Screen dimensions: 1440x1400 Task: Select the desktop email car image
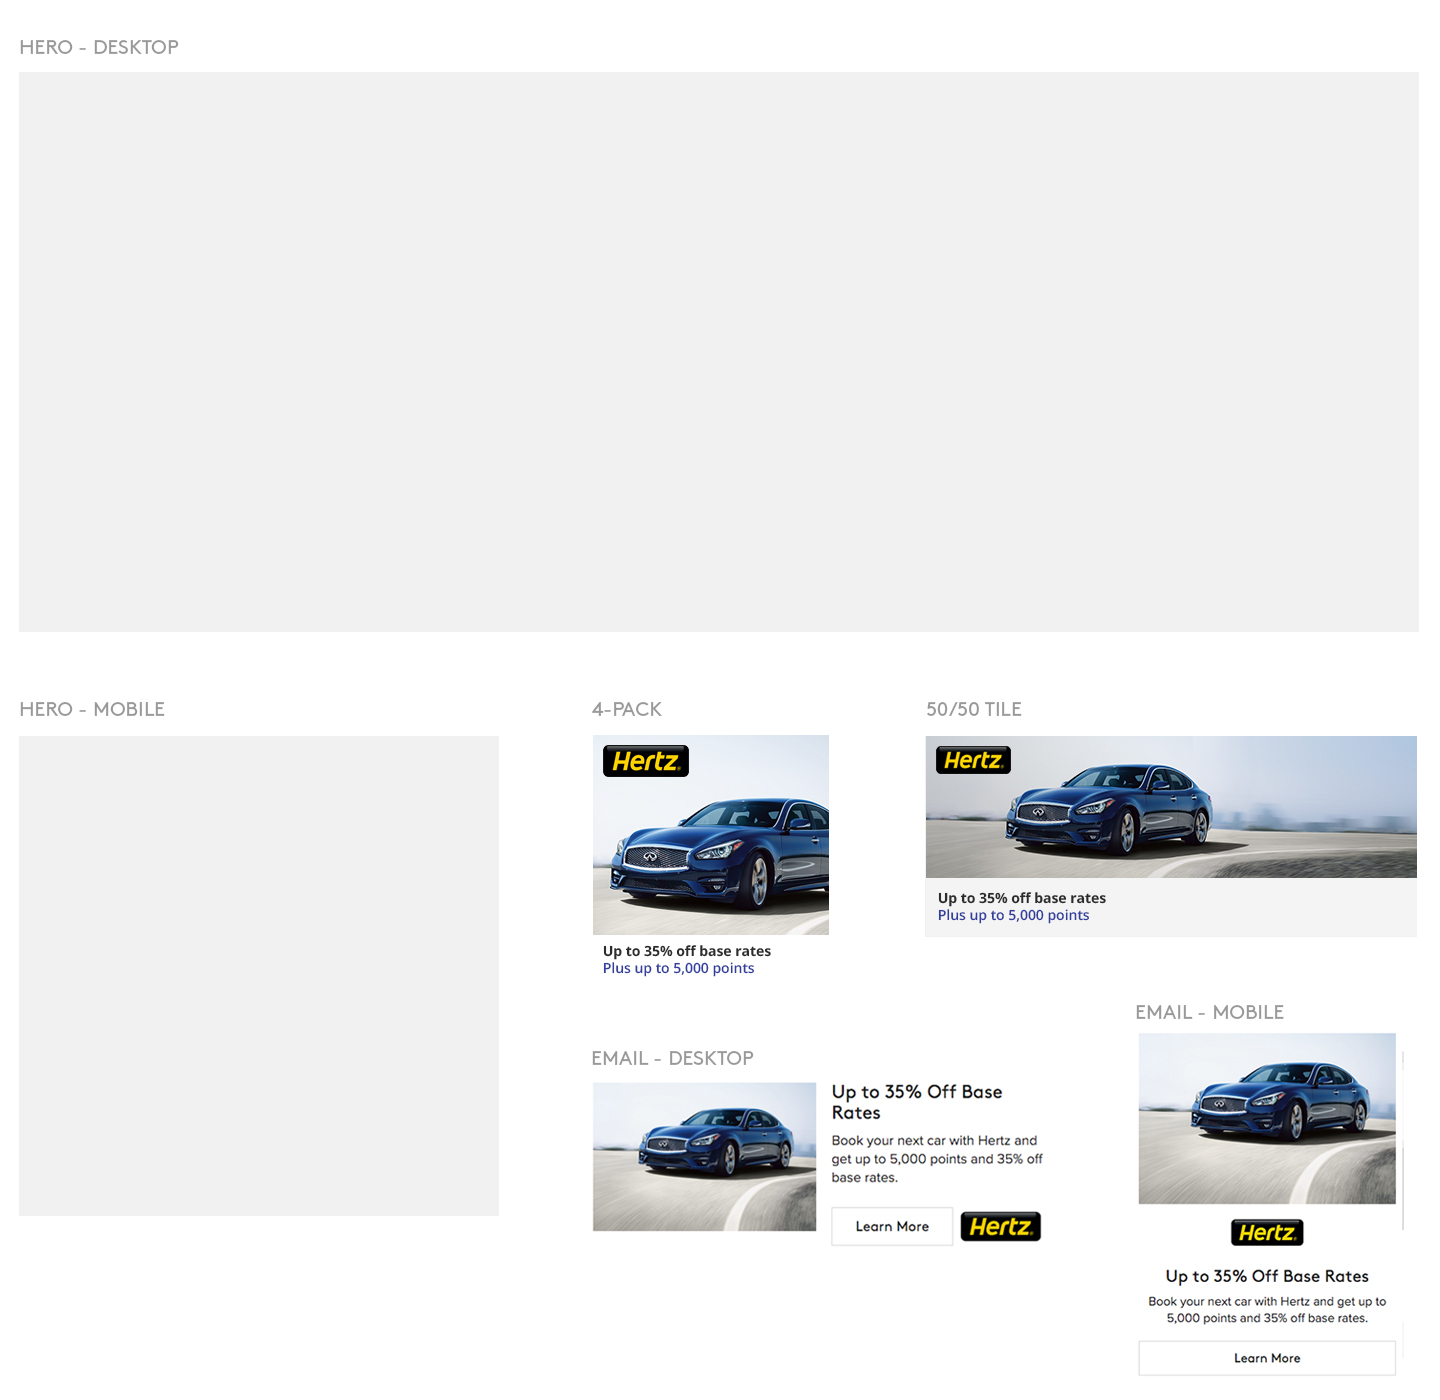704,1156
